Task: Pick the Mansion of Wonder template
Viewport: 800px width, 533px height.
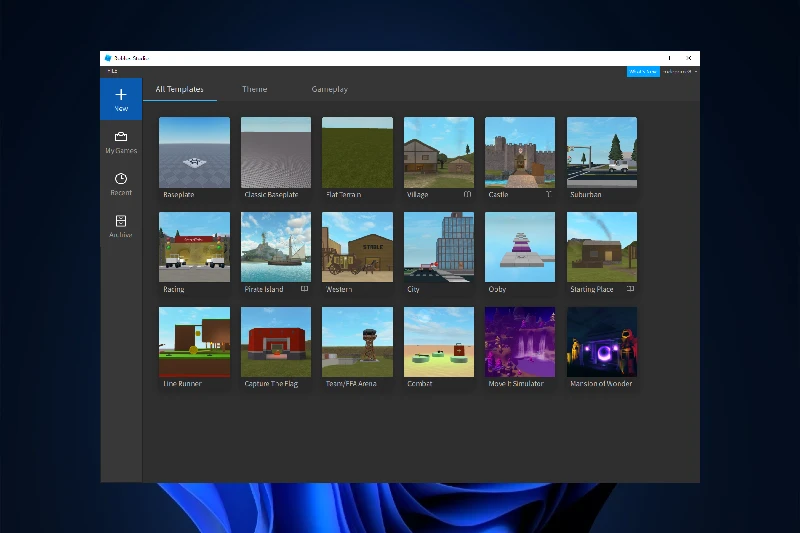Action: [x=601, y=342]
